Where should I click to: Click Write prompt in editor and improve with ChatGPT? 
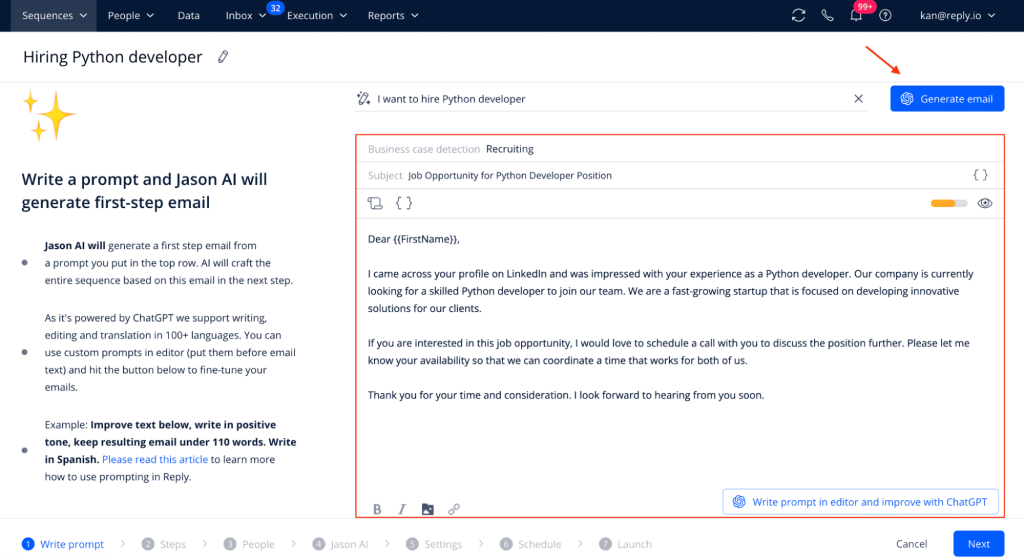860,502
